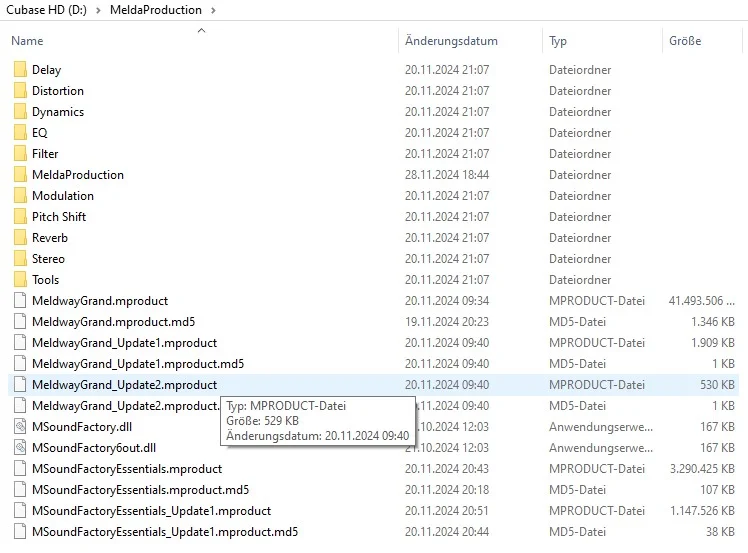Select the Distortion folder name
The height and width of the screenshot is (553, 748).
point(58,91)
